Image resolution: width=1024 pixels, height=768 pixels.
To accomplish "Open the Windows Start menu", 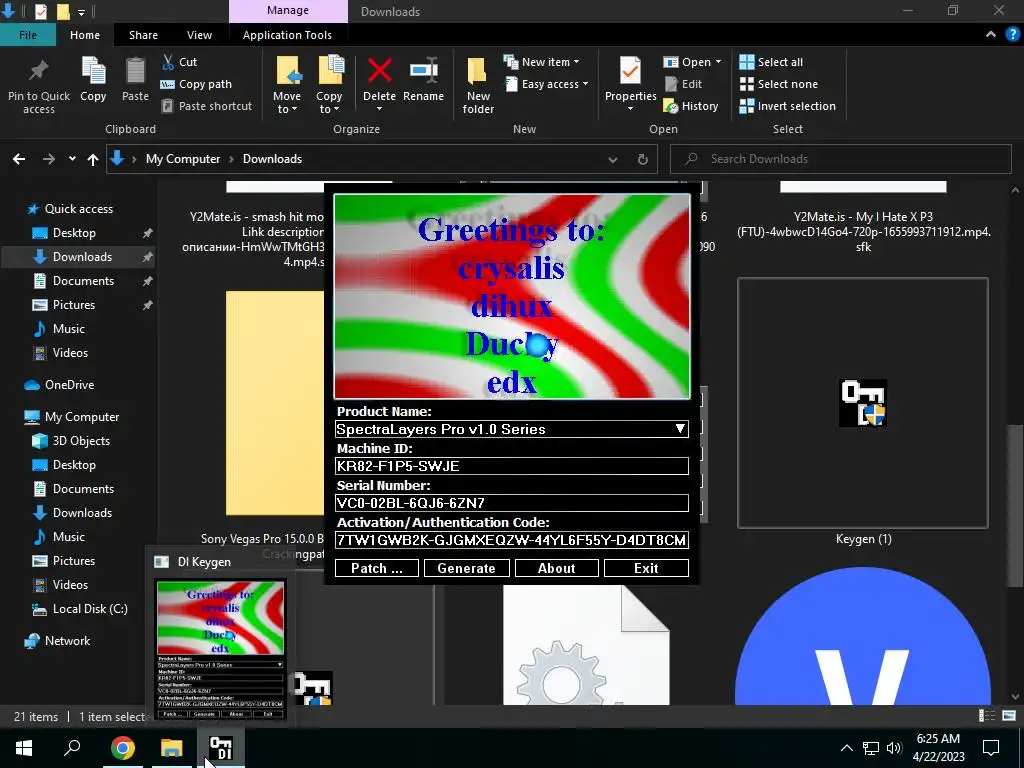I will 24,748.
